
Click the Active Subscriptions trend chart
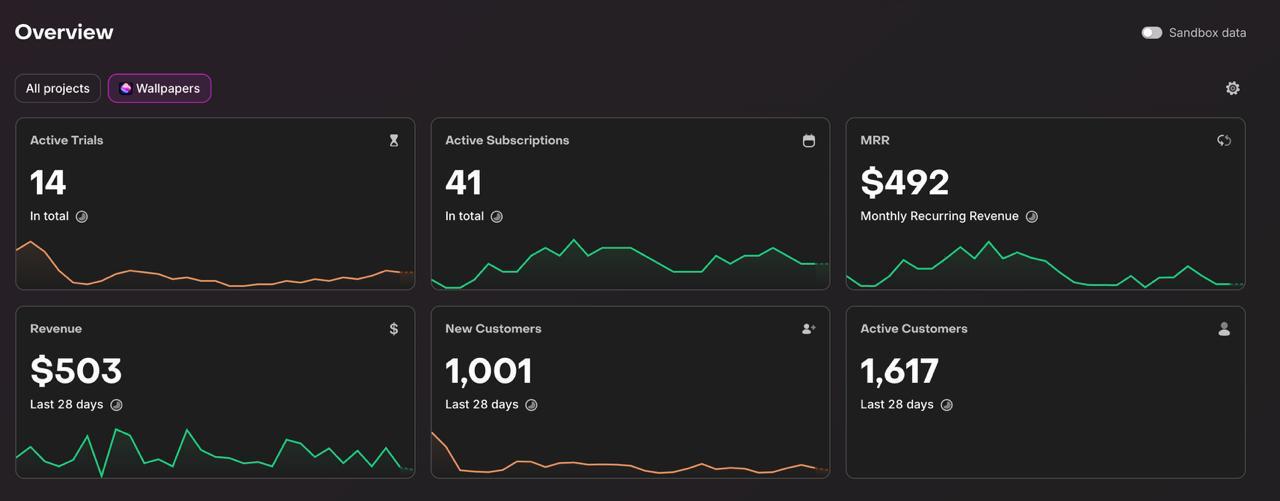630,262
